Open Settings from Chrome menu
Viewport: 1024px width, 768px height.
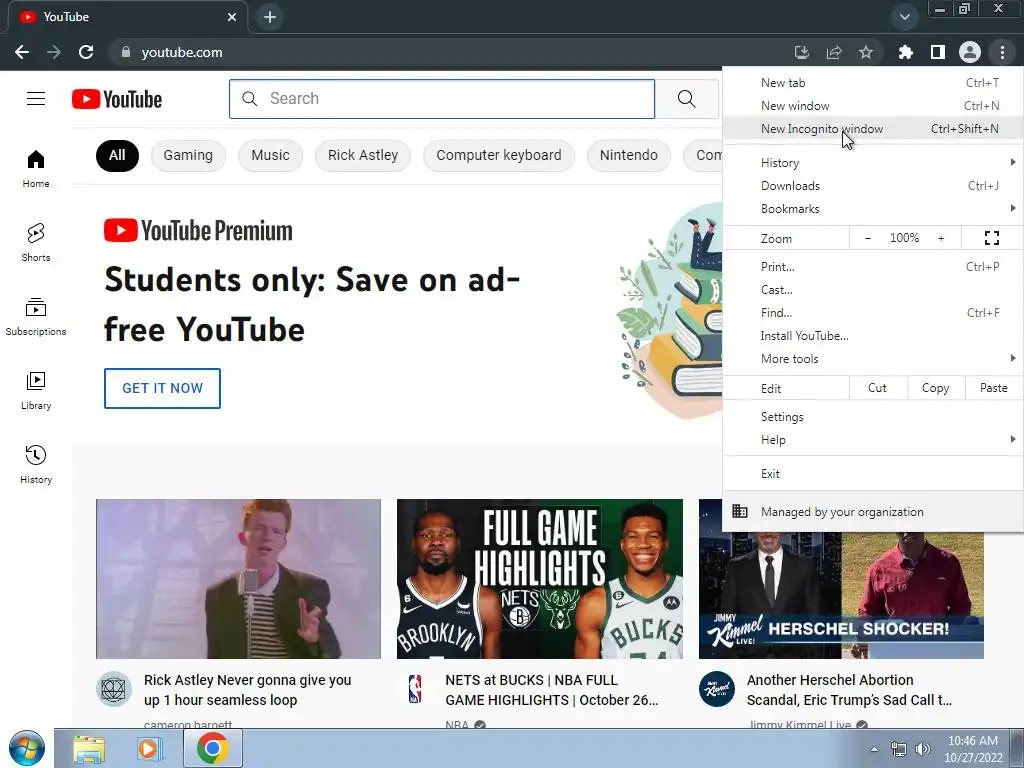872,417
